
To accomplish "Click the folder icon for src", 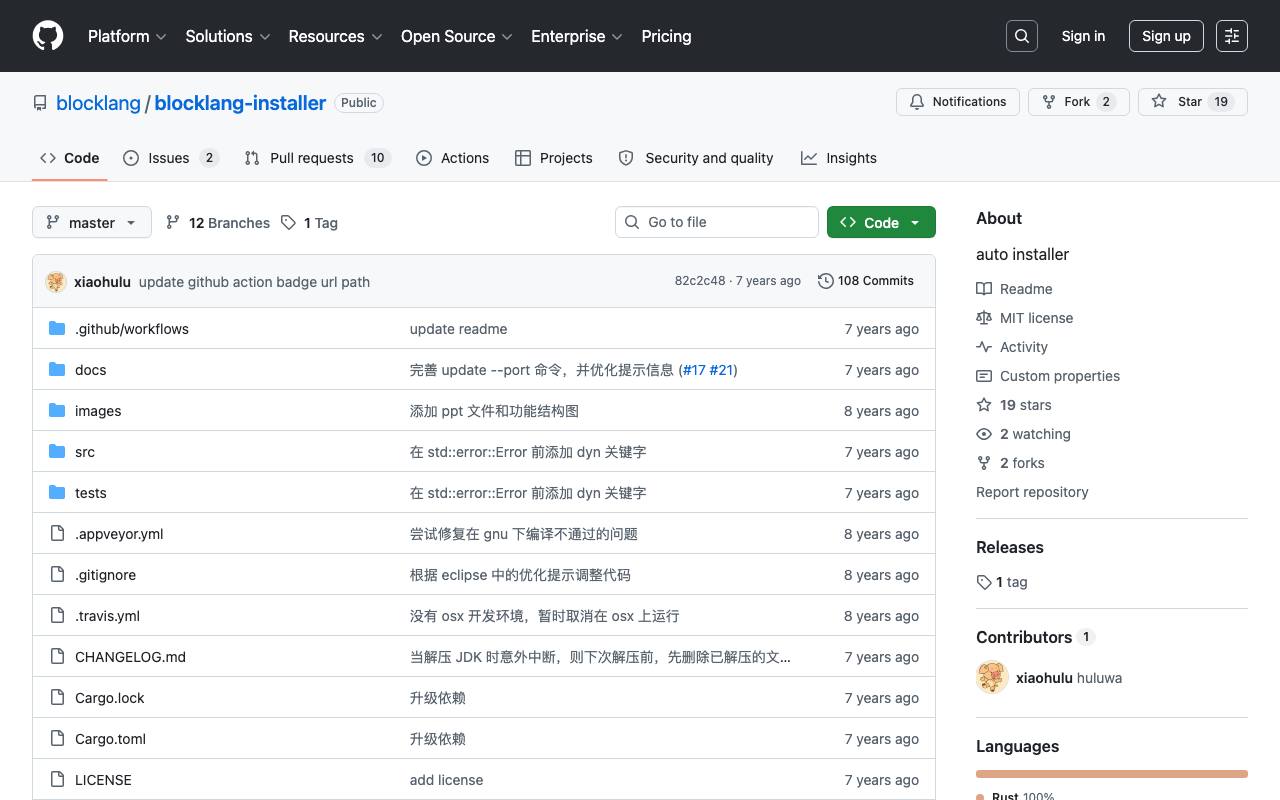I will 57,451.
